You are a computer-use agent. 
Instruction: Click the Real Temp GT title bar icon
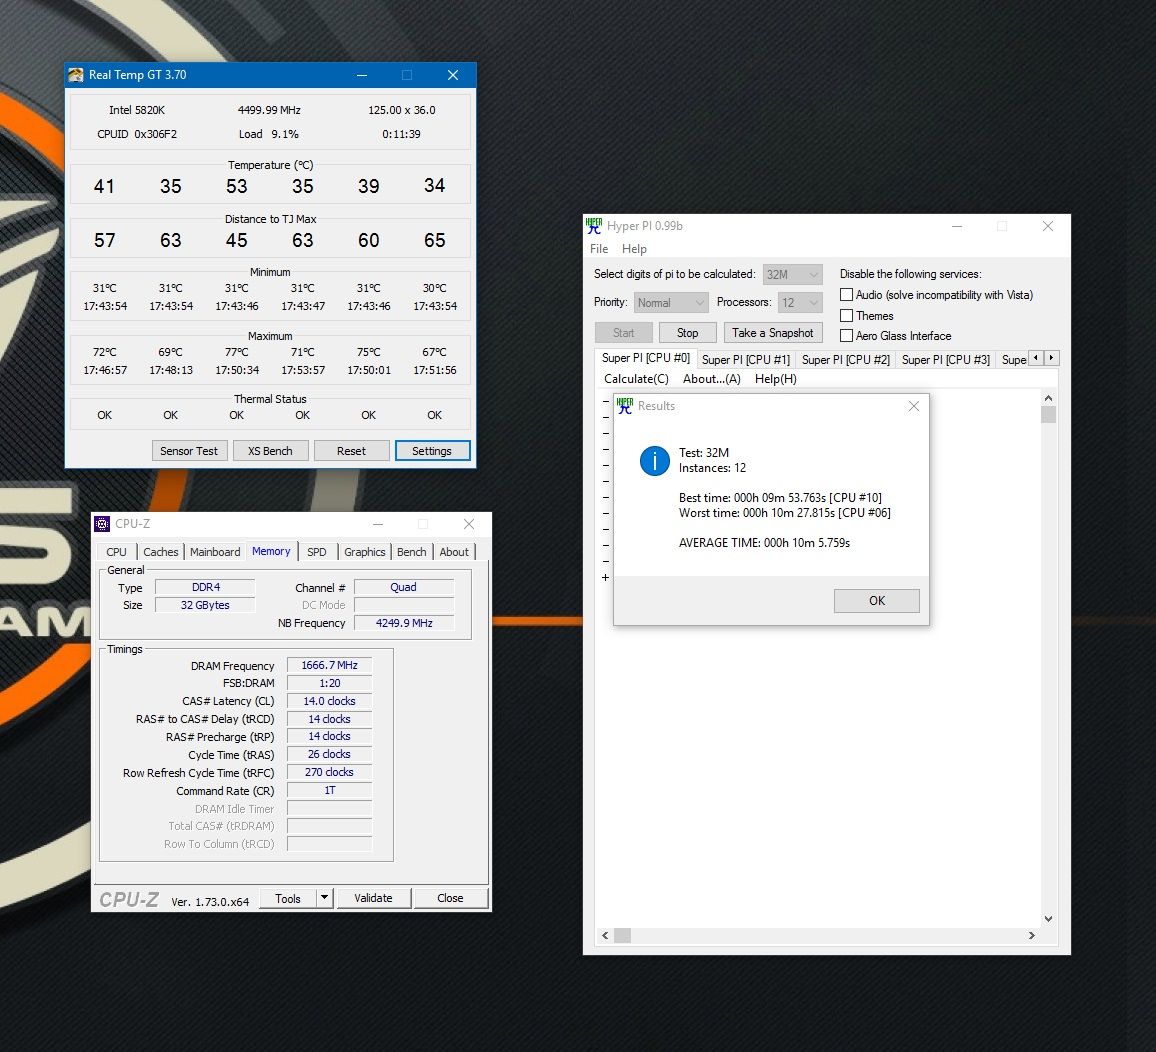(x=76, y=75)
